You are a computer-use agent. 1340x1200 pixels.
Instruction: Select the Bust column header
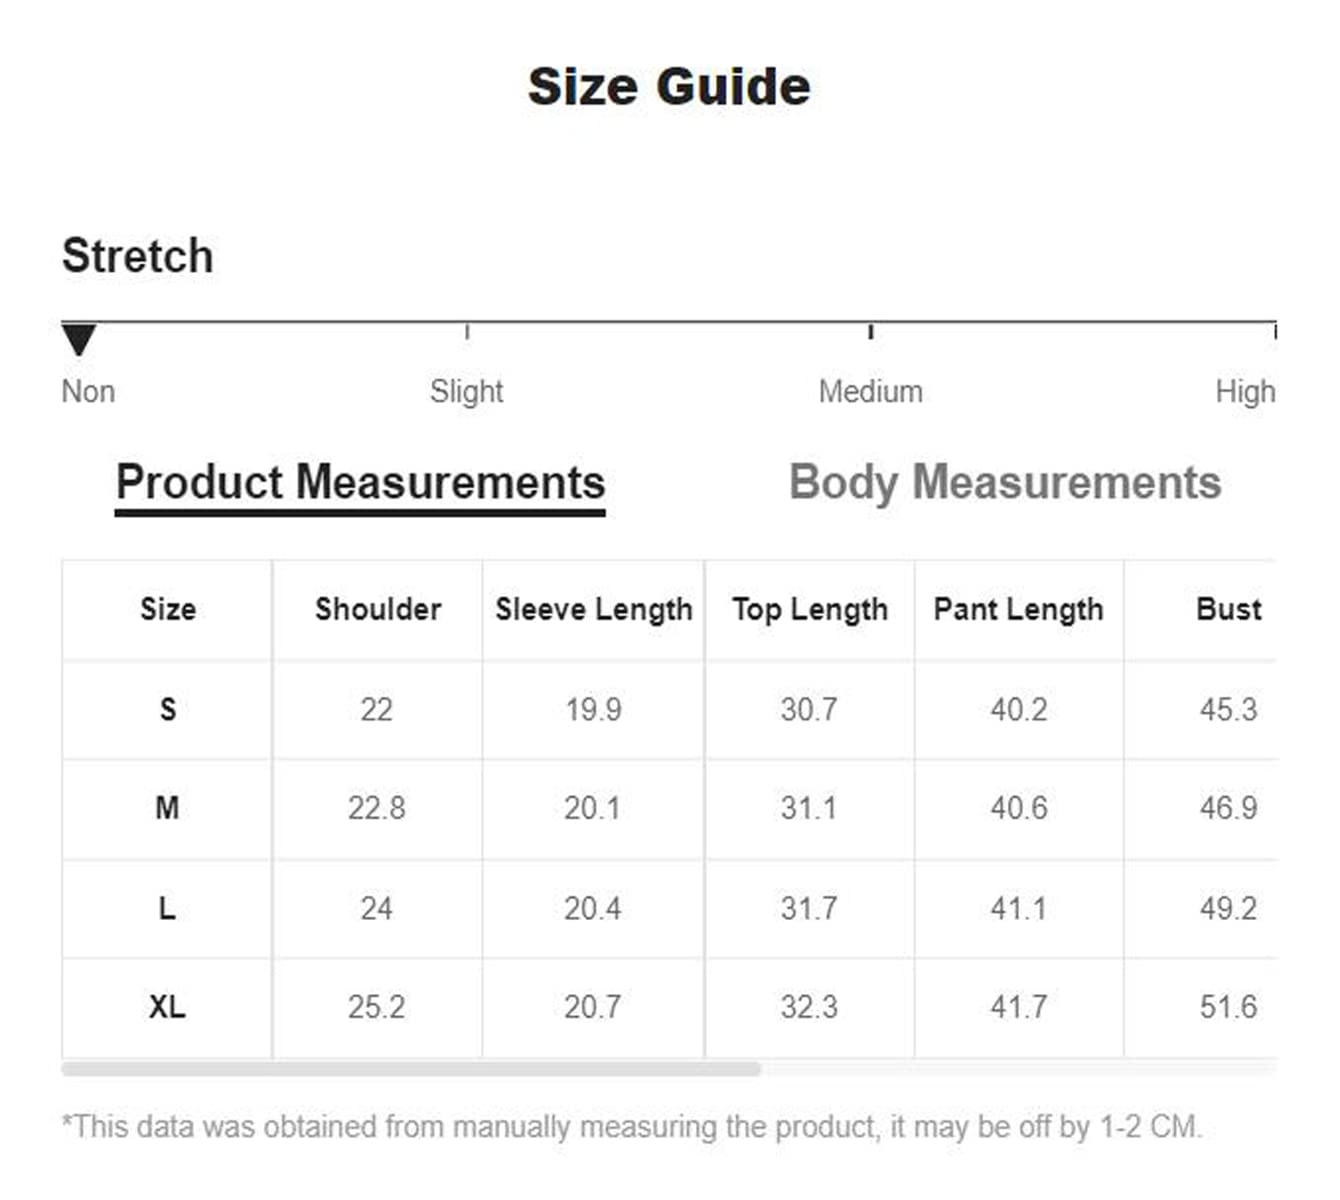pos(1228,609)
